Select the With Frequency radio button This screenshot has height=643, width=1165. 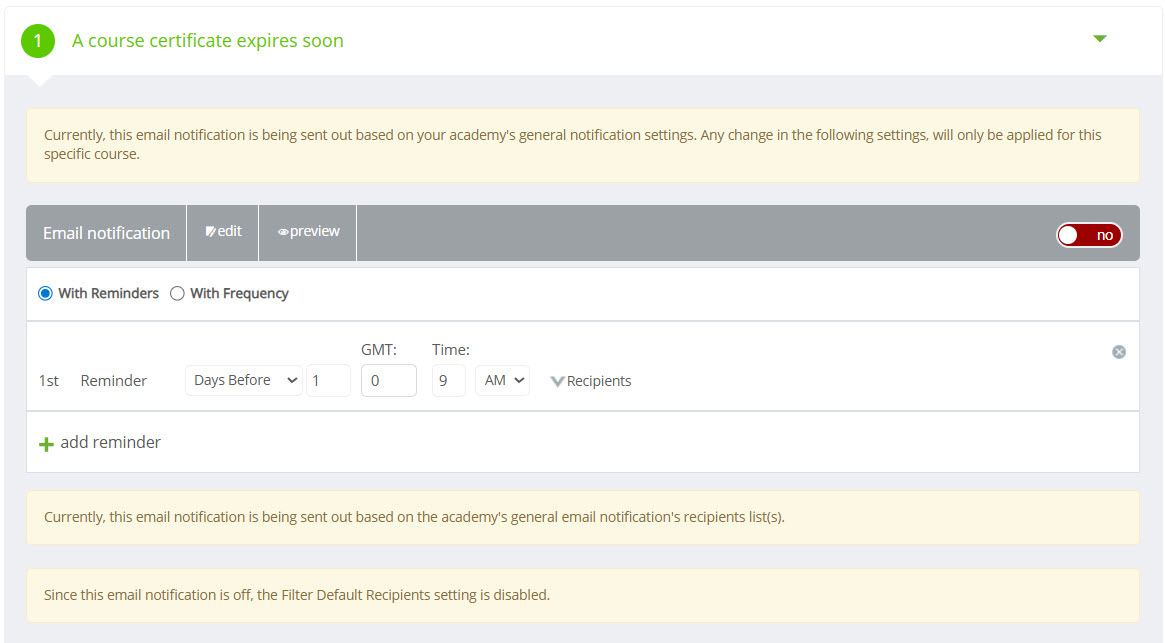tap(177, 294)
